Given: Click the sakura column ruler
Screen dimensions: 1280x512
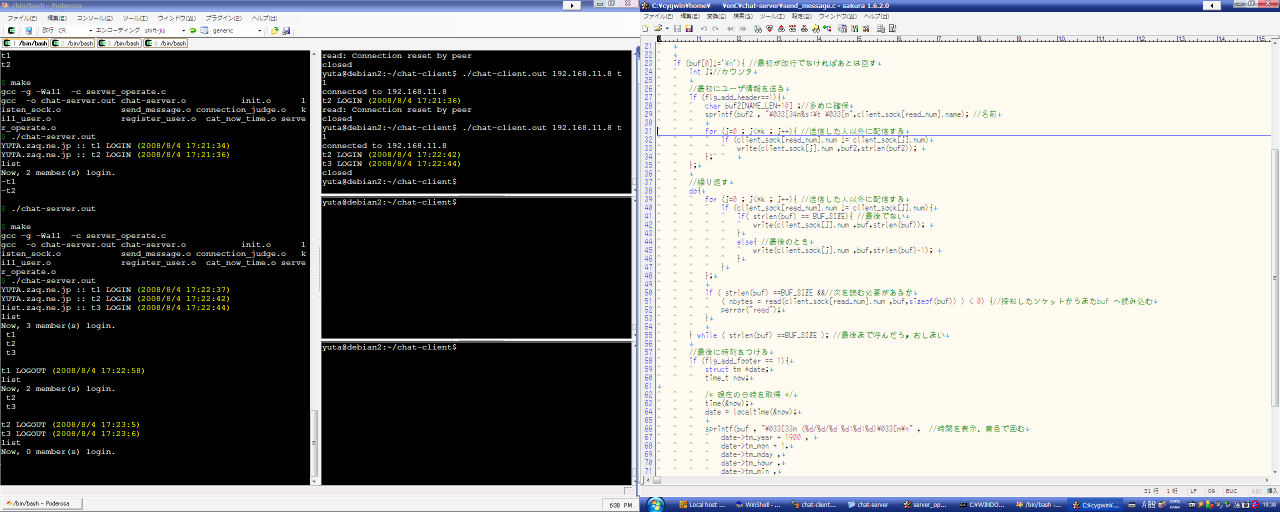Looking at the screenshot, I should coord(962,39).
